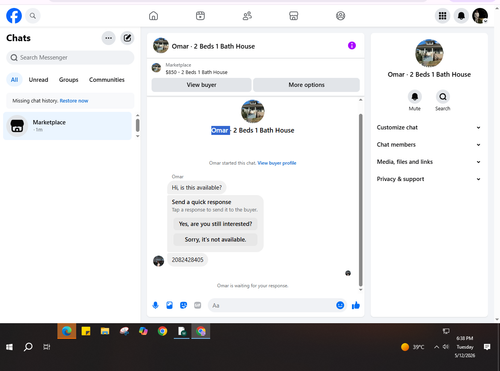Viewport: 500px width, 371px height.
Task: Click the conversation scrollbar
Action: (360, 200)
